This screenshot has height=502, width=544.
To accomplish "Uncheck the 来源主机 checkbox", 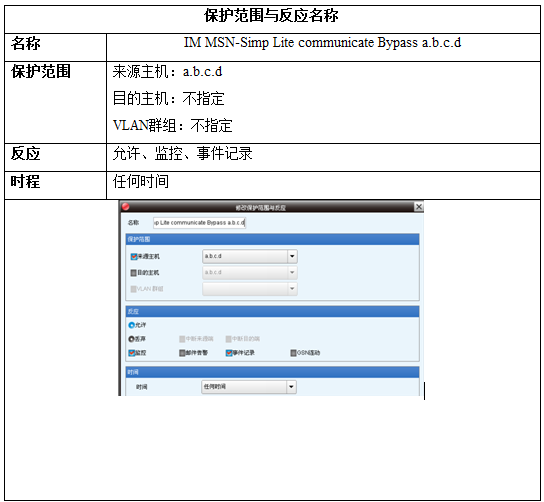I will point(134,257).
